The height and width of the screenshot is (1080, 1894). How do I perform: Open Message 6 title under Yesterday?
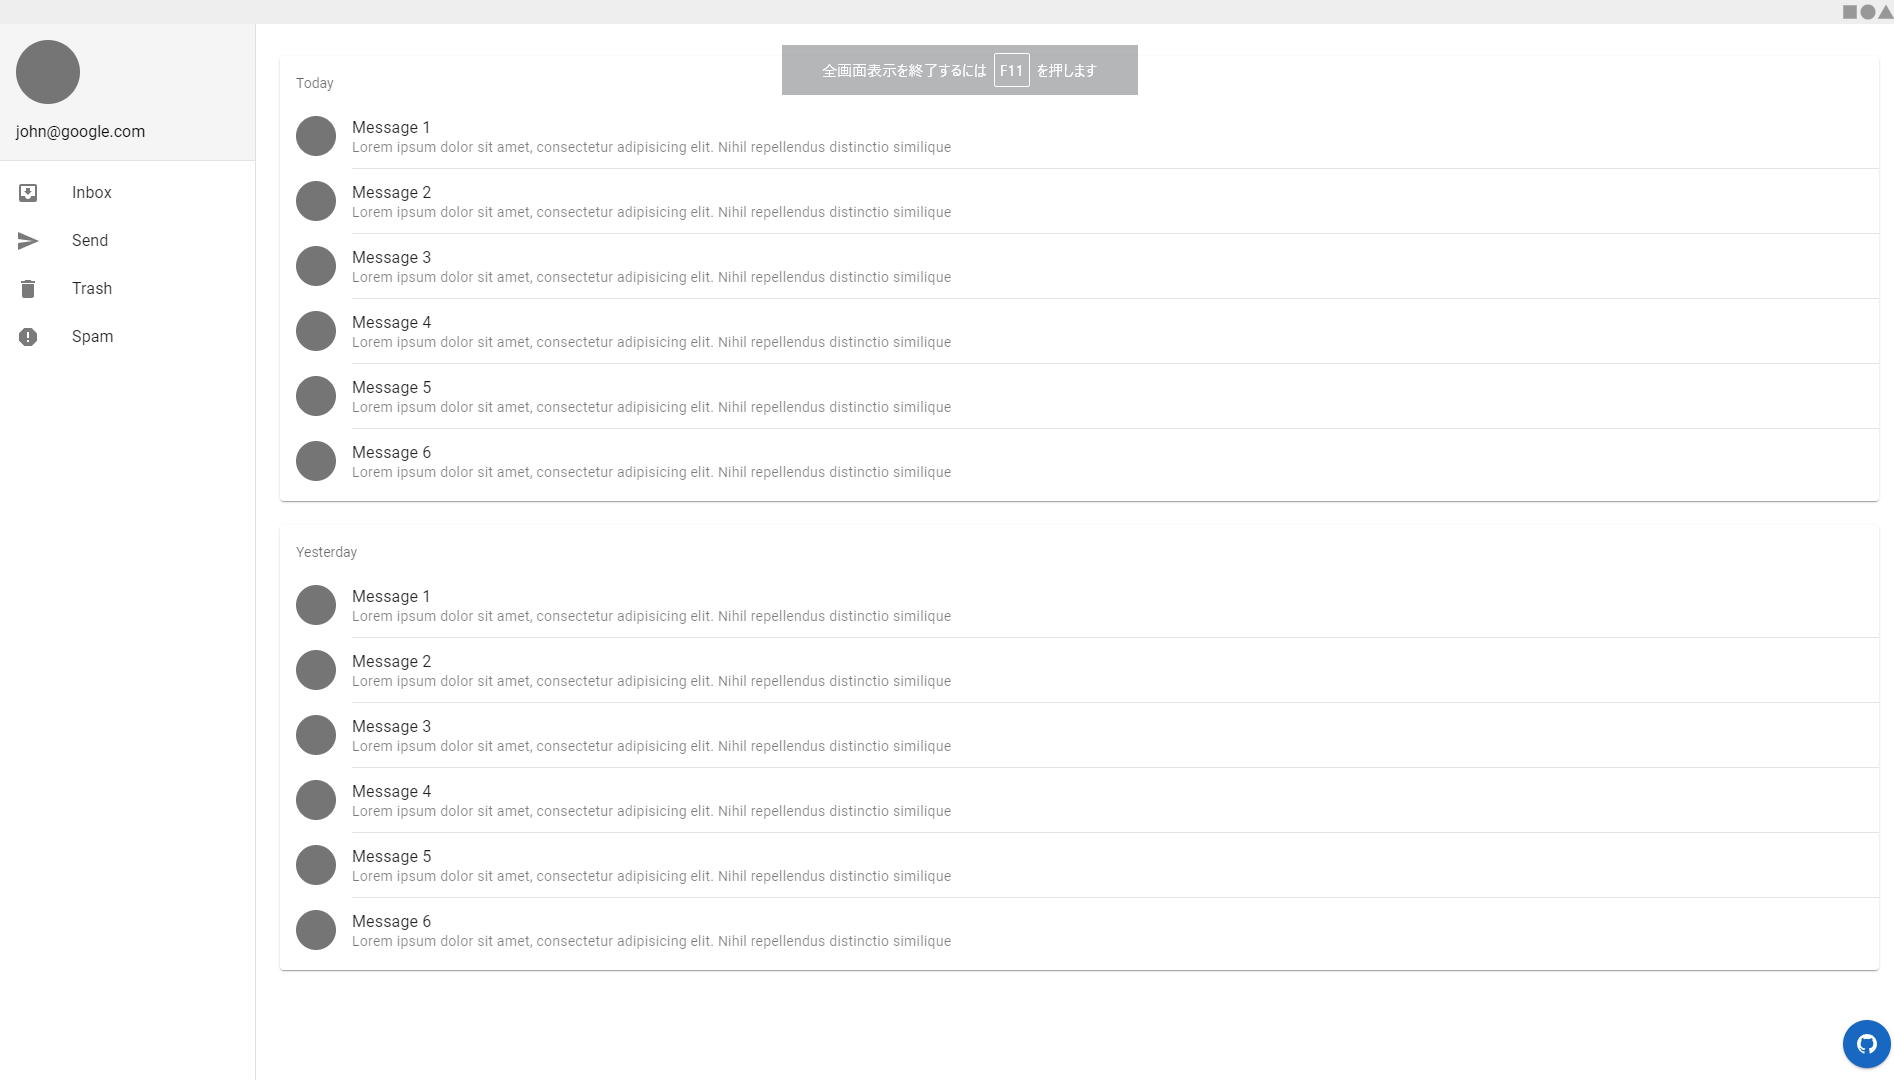pos(391,922)
